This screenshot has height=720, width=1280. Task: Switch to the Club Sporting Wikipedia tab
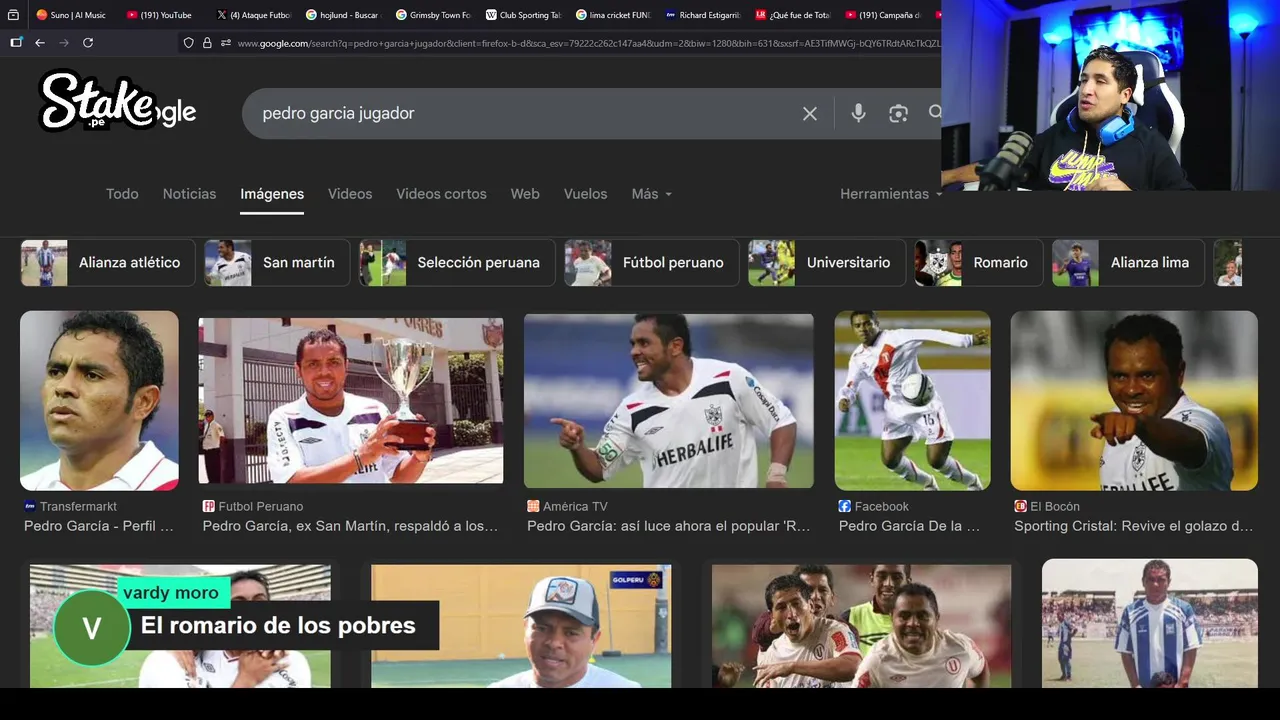coord(522,15)
